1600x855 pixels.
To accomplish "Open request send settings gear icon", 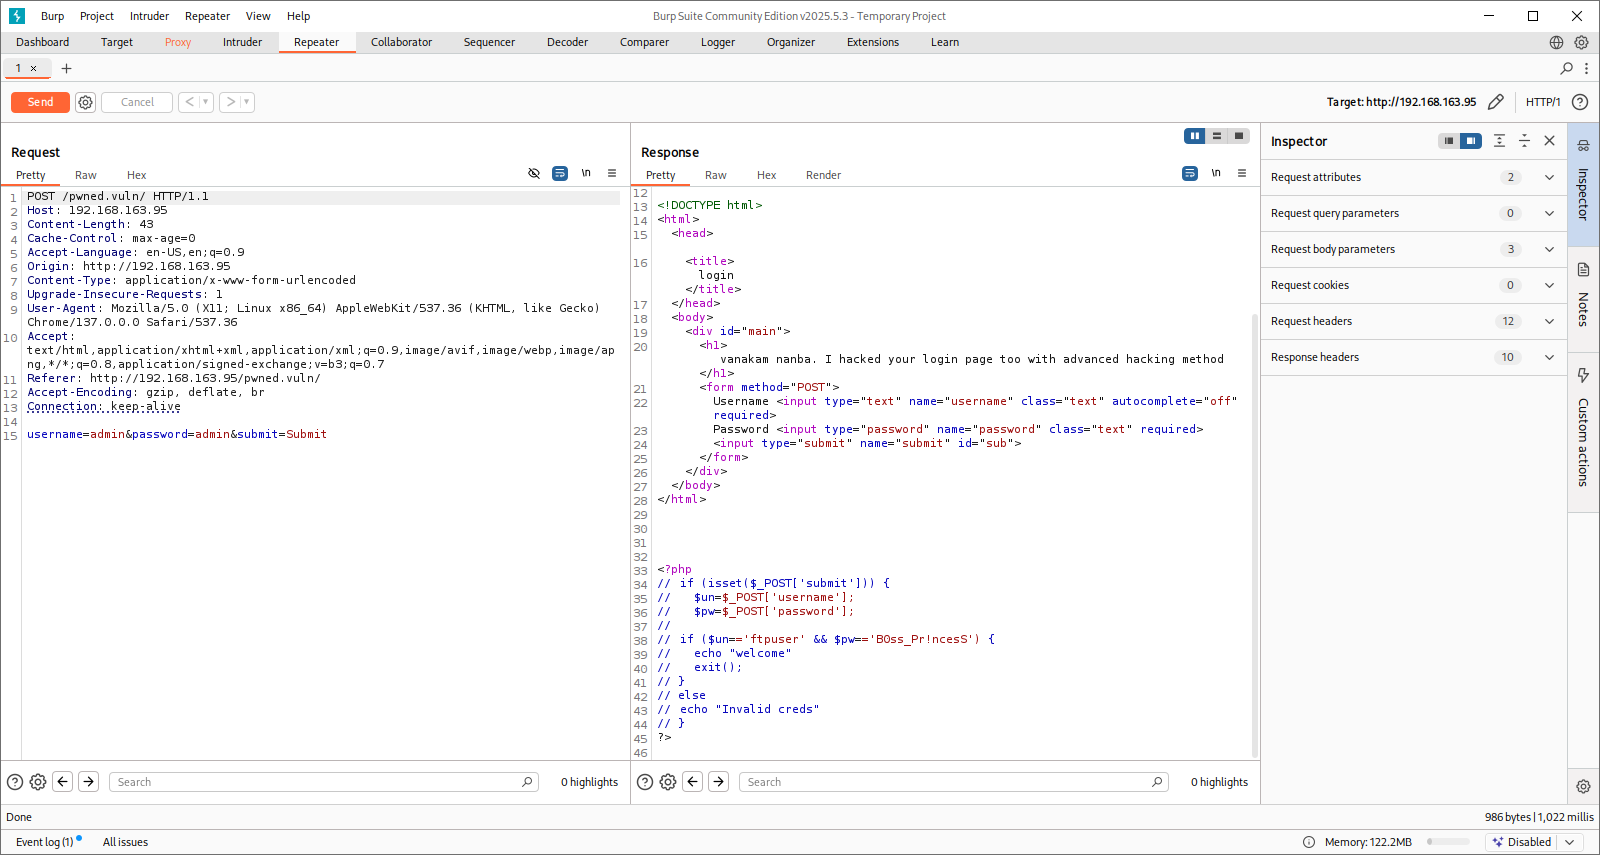I will [x=86, y=102].
